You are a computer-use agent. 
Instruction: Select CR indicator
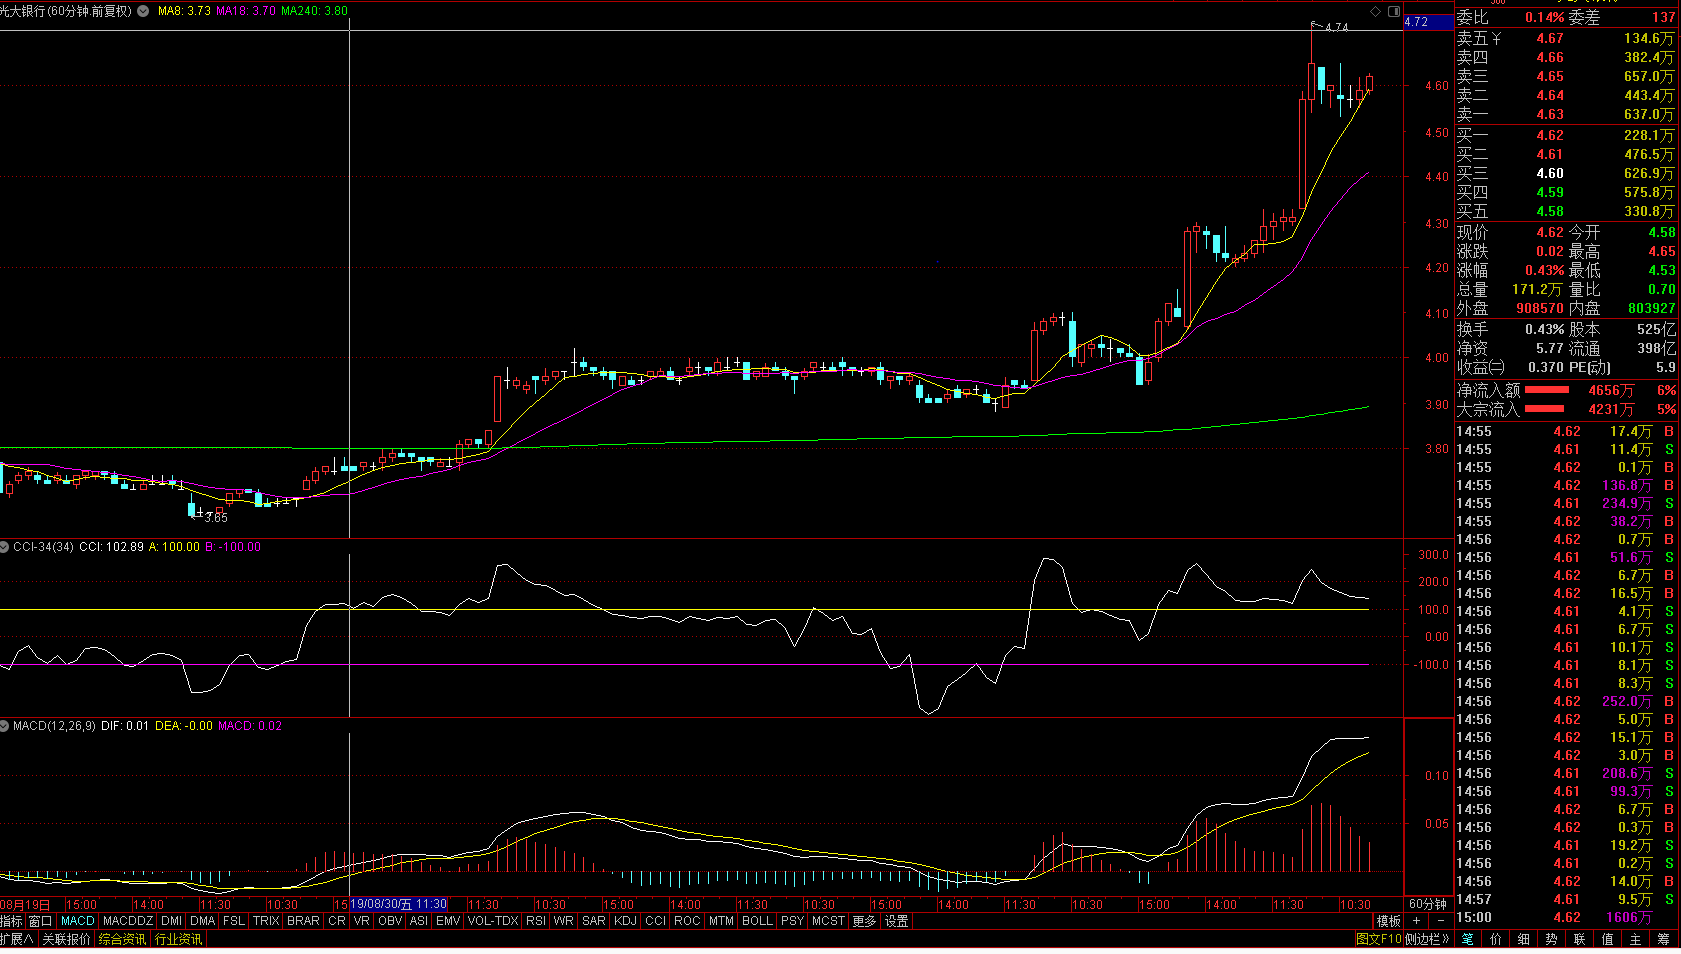tap(337, 921)
